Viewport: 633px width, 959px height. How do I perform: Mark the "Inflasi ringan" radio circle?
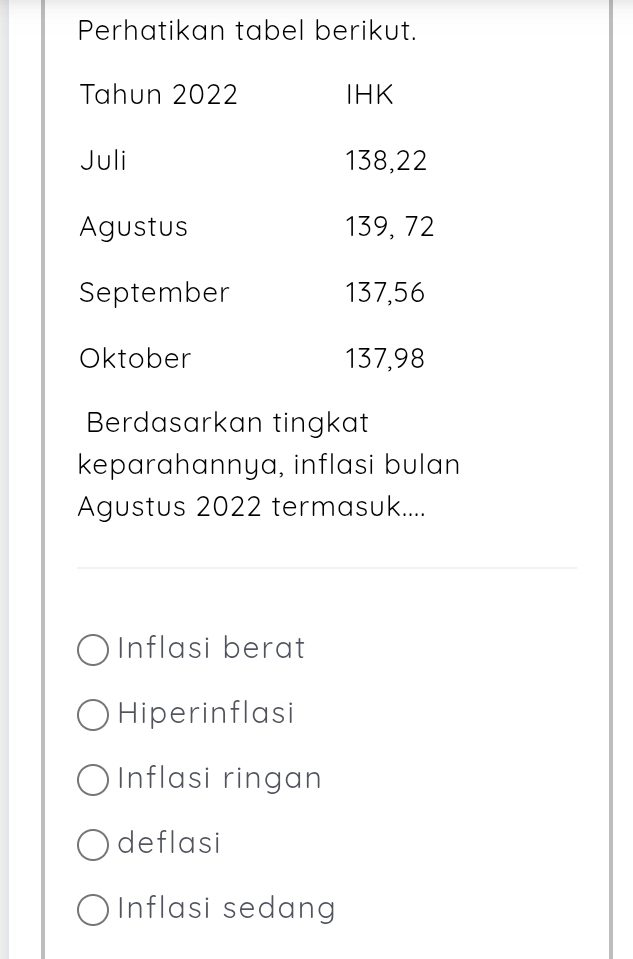(x=93, y=780)
